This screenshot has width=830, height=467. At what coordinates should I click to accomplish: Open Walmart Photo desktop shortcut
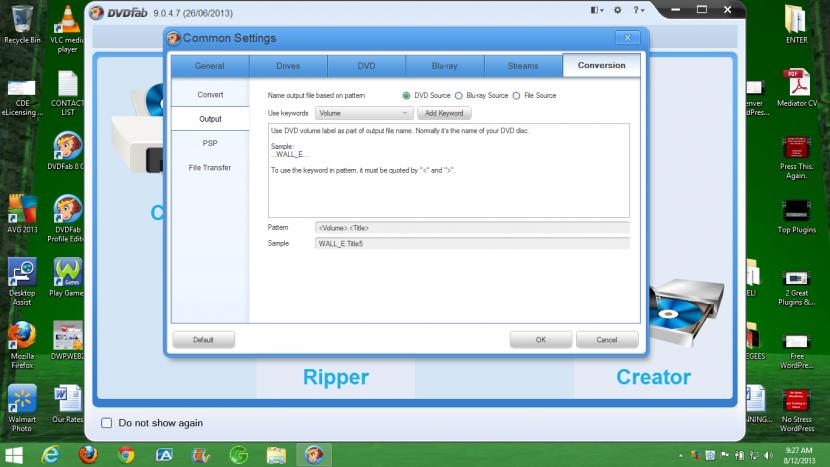[22, 408]
